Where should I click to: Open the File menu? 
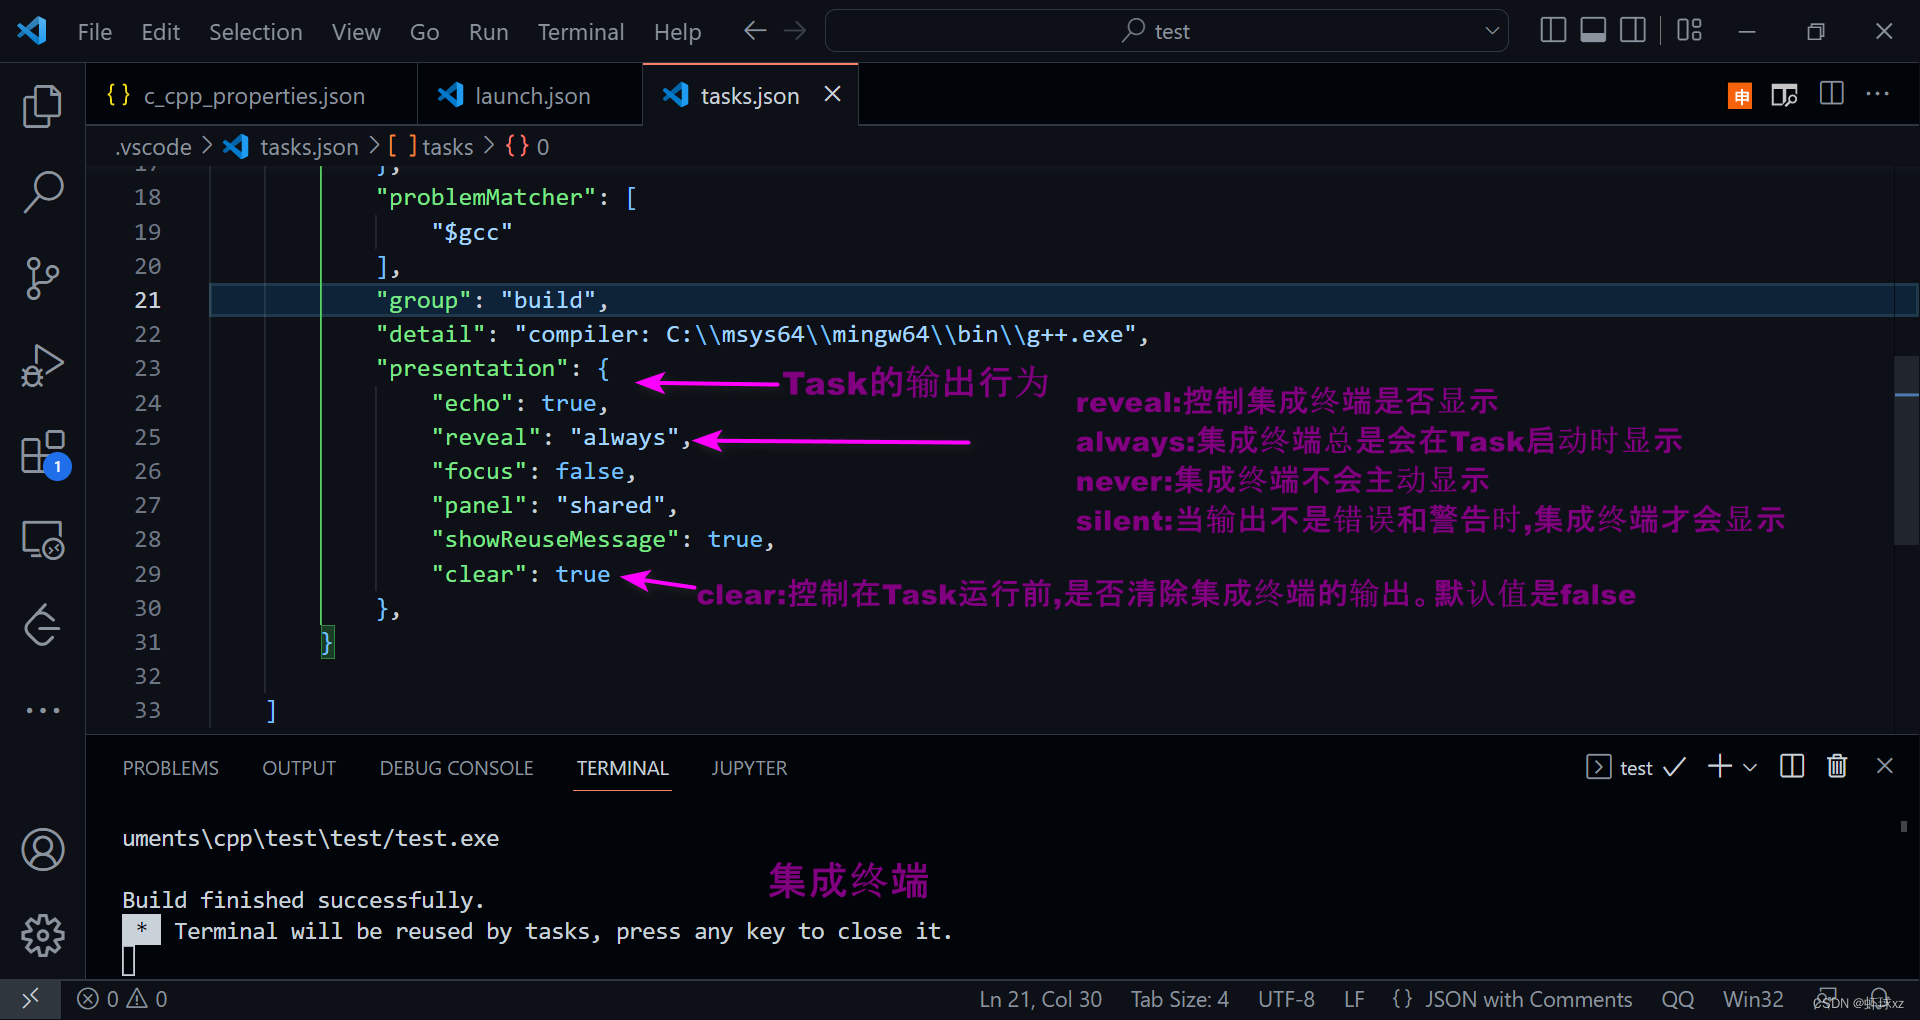click(95, 32)
